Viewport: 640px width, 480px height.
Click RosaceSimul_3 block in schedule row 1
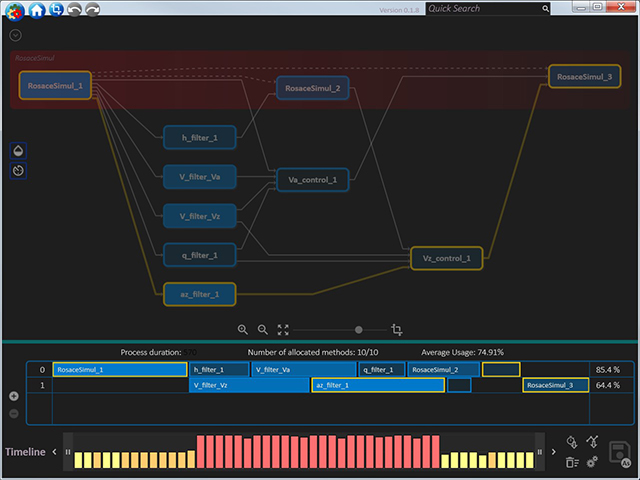[556, 385]
